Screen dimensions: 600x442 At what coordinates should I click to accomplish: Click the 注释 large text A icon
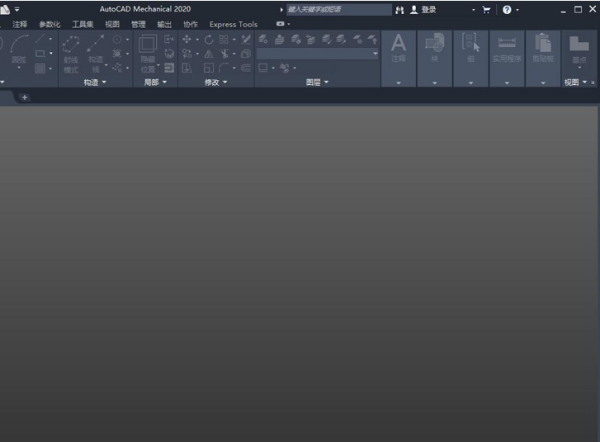pyautogui.click(x=398, y=44)
